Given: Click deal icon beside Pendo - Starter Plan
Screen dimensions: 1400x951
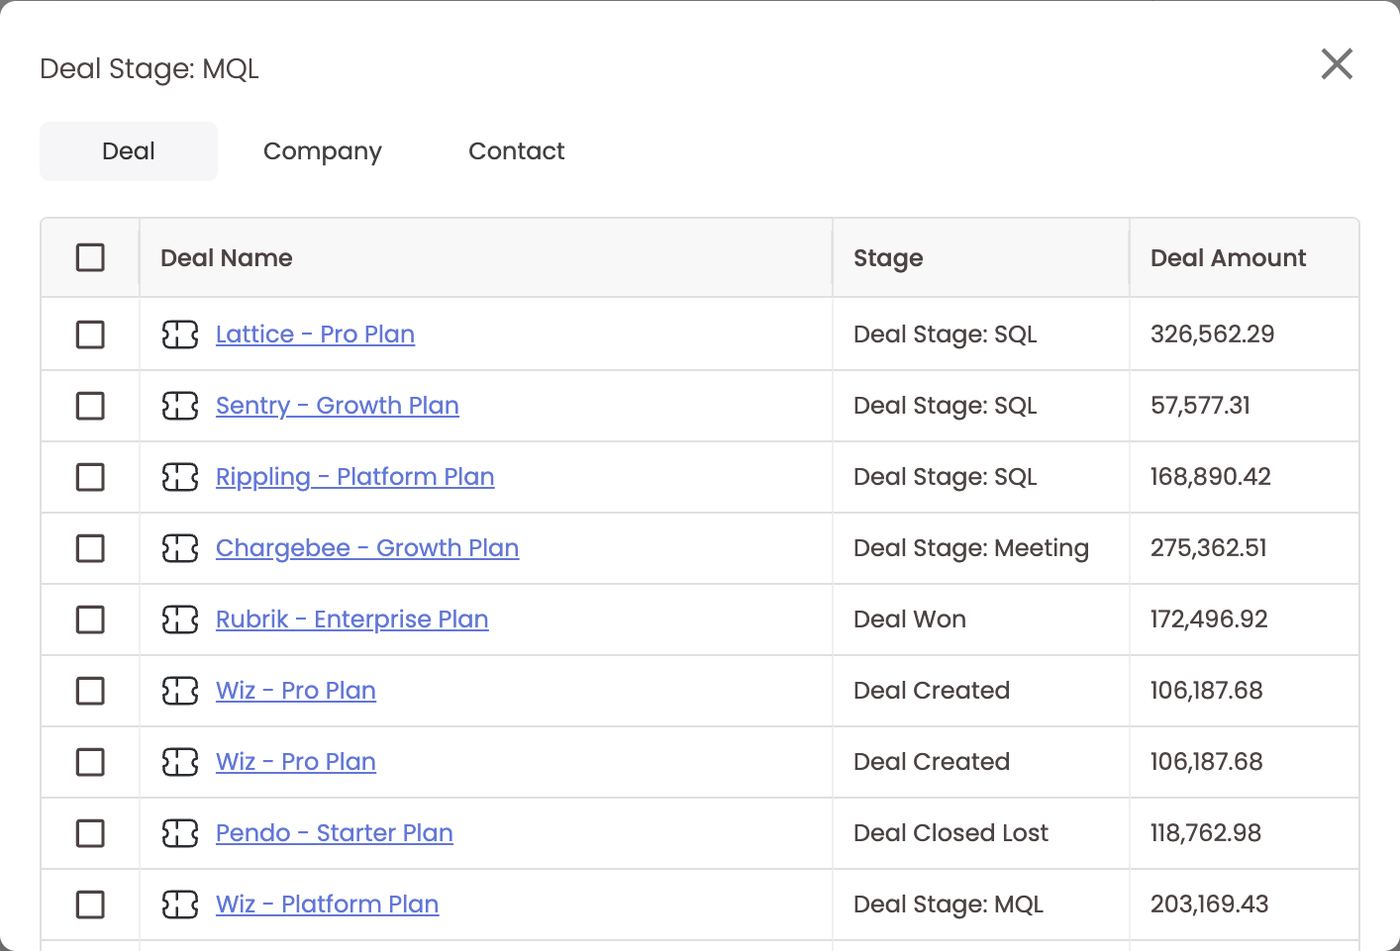Looking at the screenshot, I should [180, 833].
